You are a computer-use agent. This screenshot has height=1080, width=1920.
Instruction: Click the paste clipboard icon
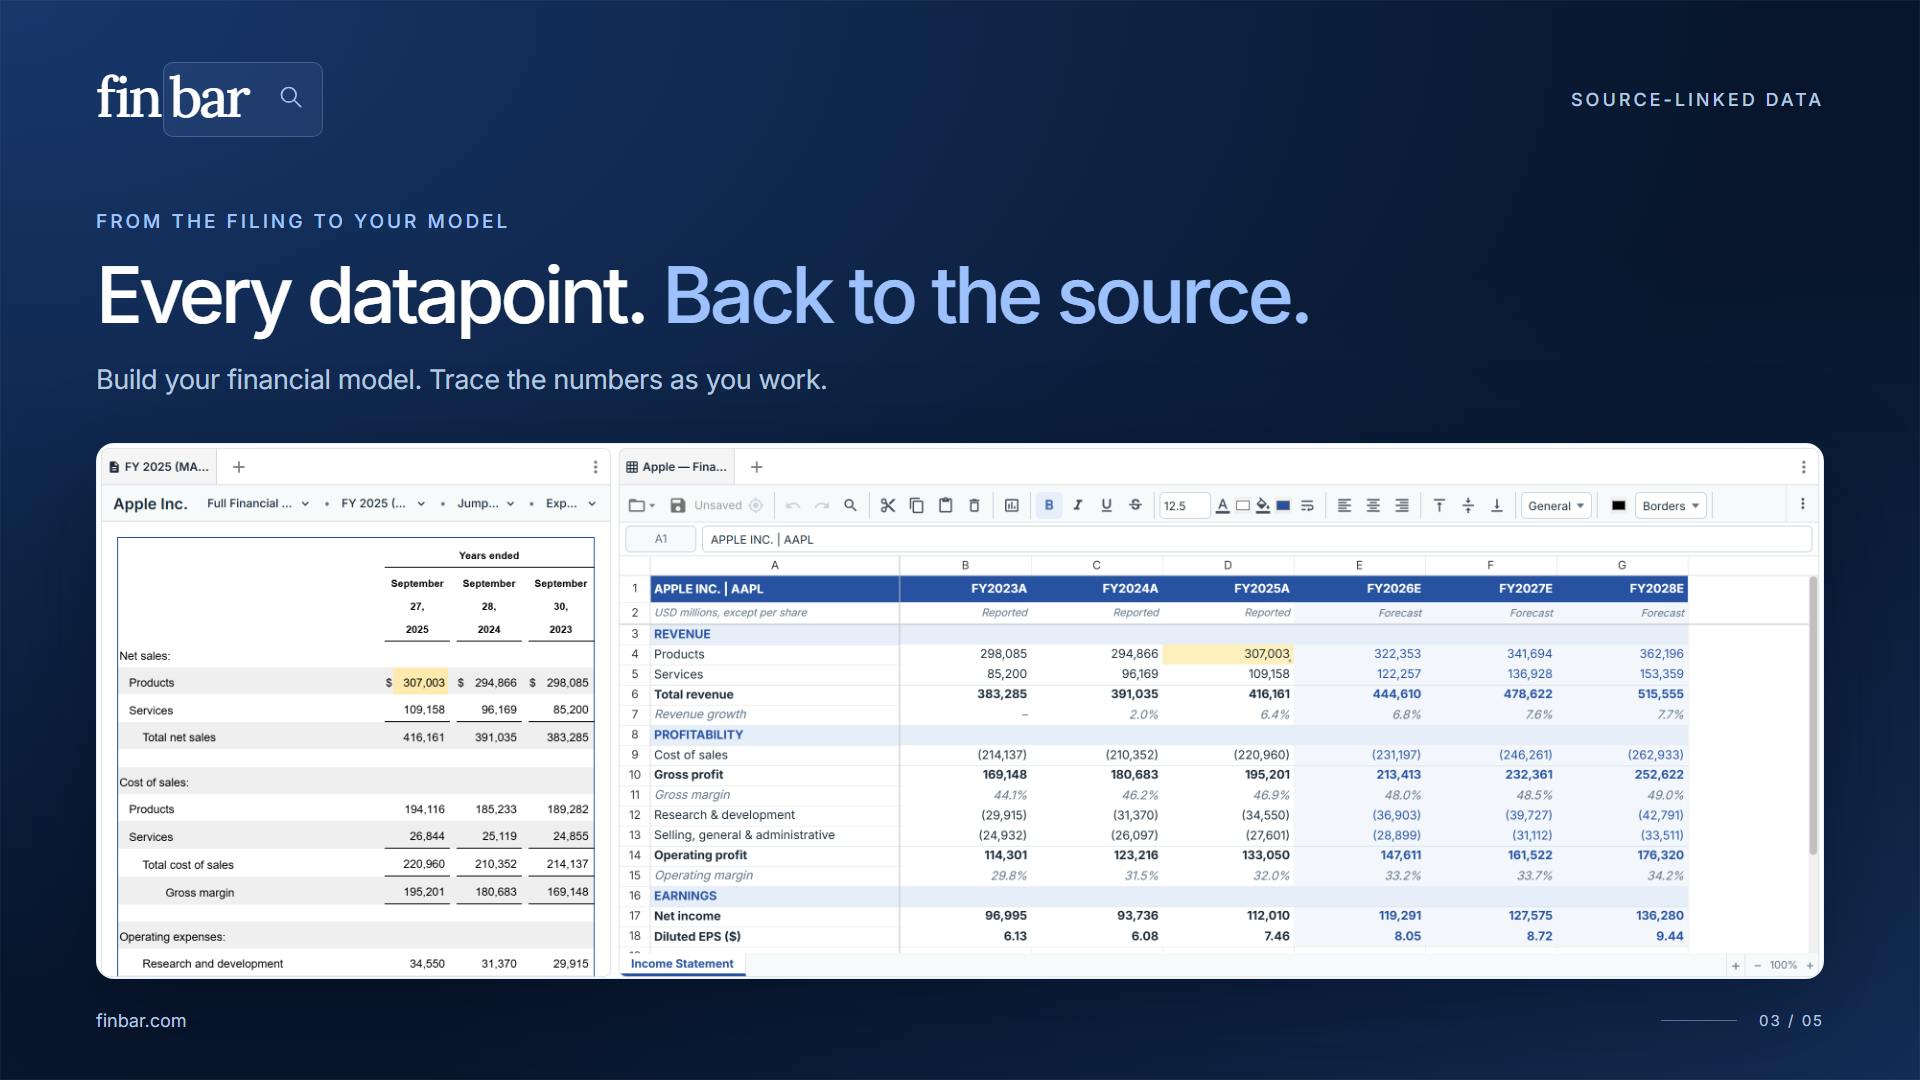tap(945, 505)
